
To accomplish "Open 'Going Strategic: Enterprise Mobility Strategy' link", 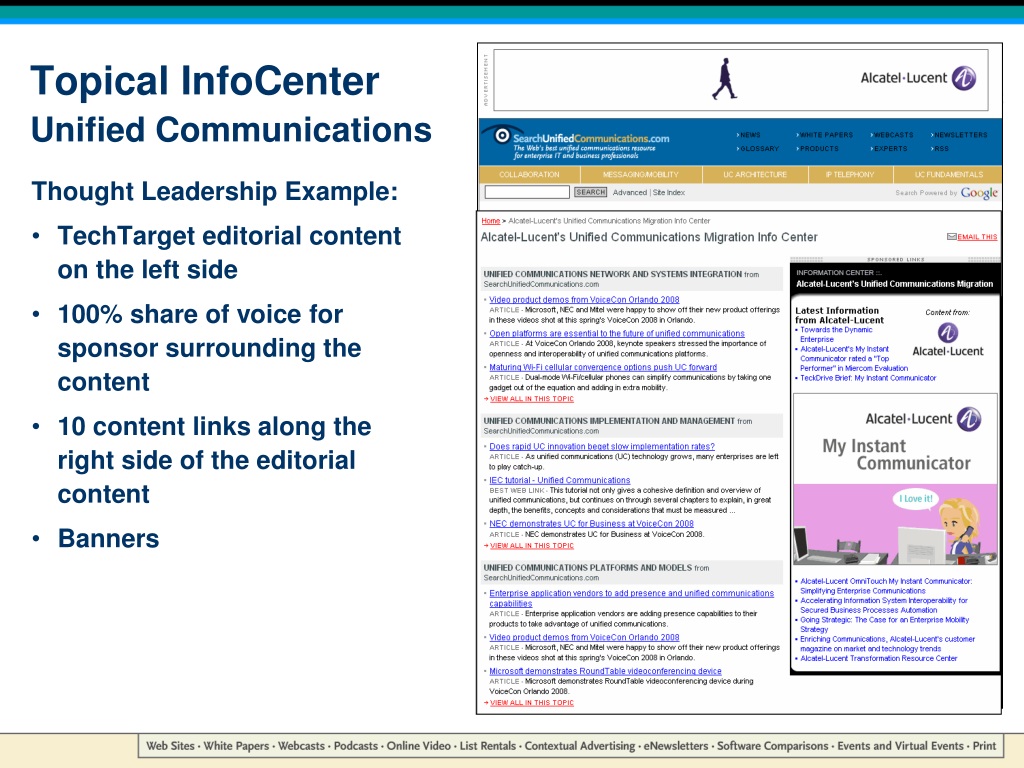I will click(x=884, y=624).
